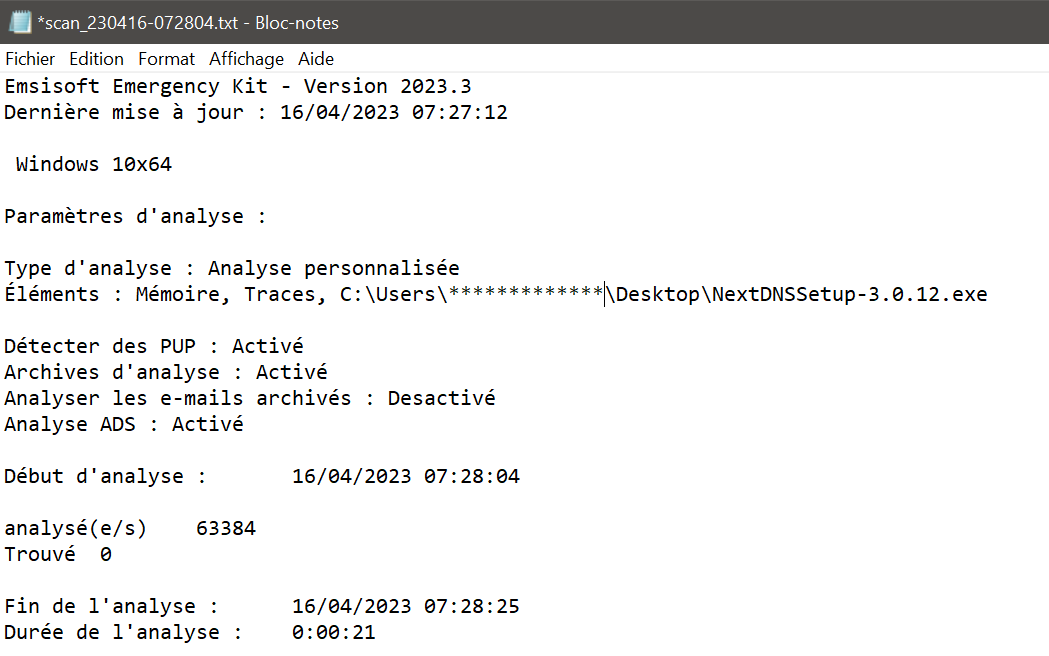Screen dimensions: 1049x656
Task: Open the Affichage menu
Action: coord(246,59)
